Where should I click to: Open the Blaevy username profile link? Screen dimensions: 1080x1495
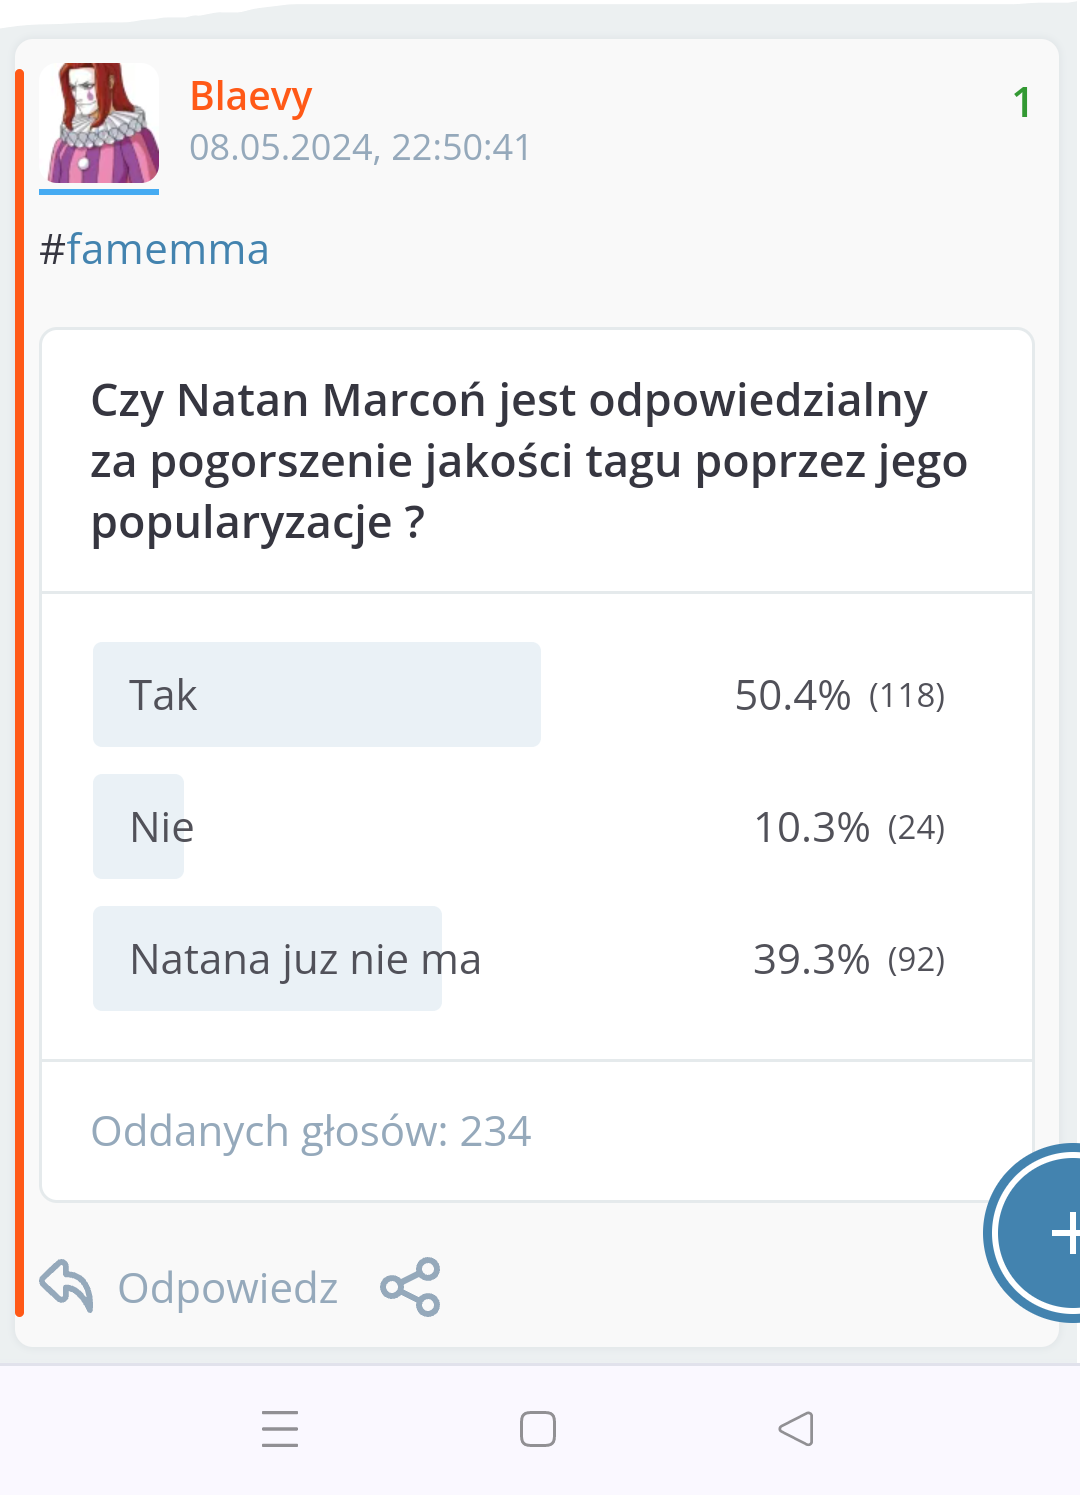click(x=251, y=96)
